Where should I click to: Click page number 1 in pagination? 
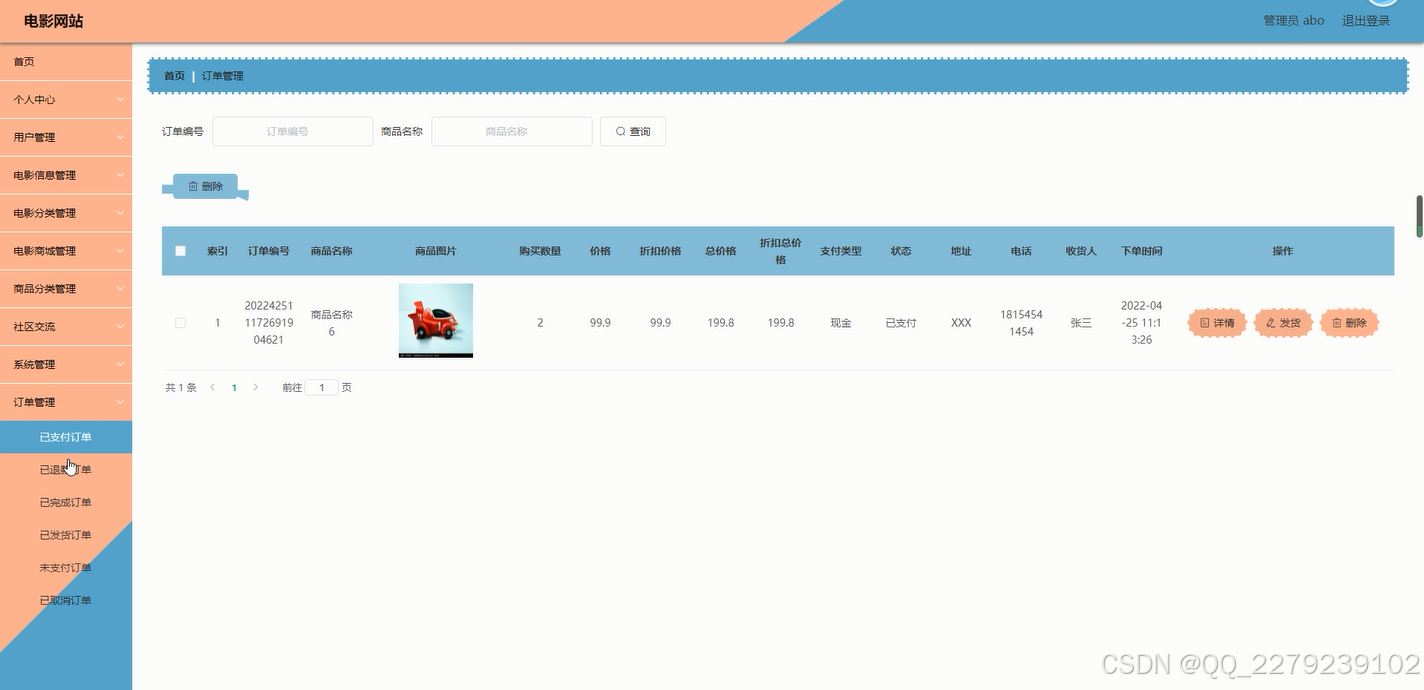click(233, 387)
